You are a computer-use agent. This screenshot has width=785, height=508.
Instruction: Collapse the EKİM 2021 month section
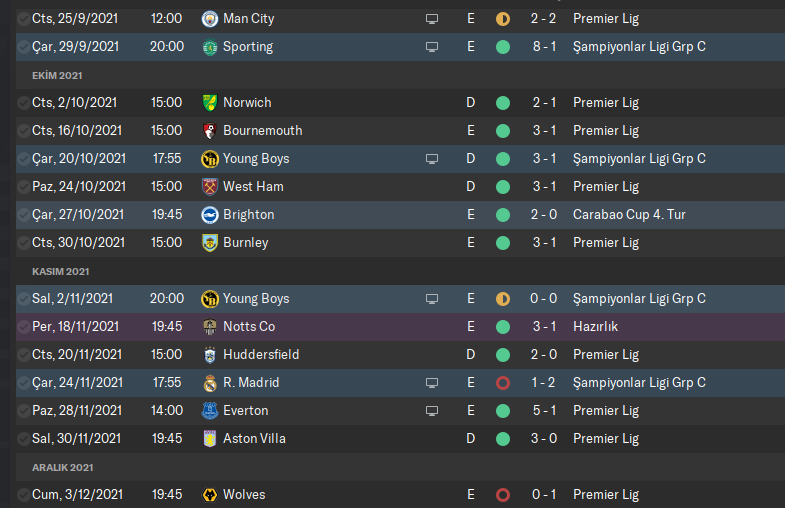click(x=56, y=75)
